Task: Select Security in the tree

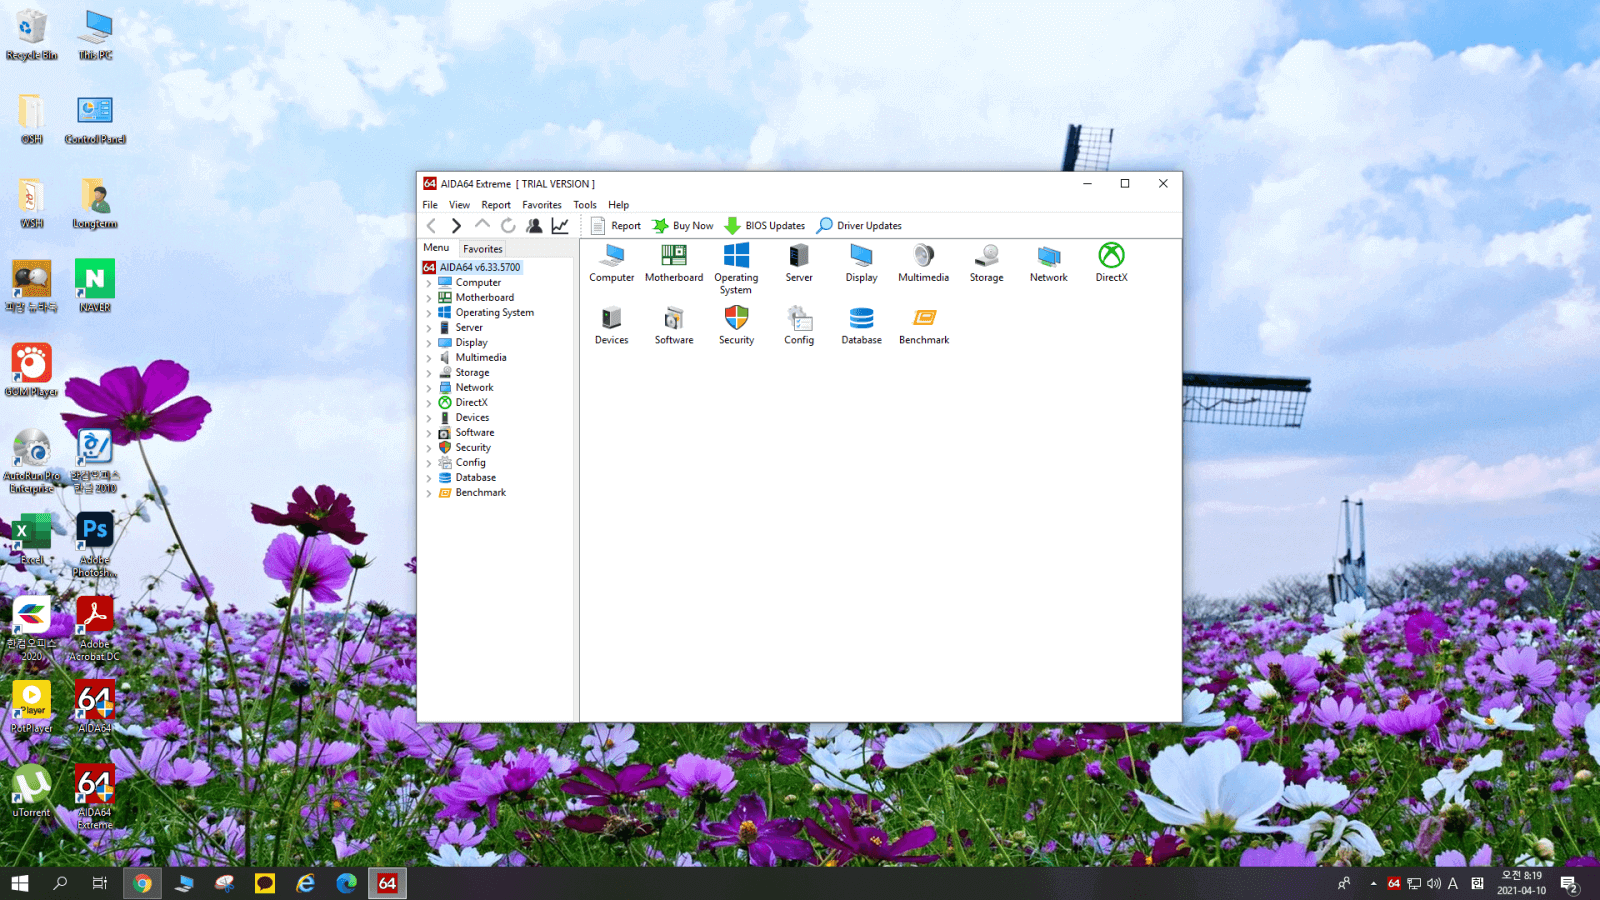Action: coord(465,448)
